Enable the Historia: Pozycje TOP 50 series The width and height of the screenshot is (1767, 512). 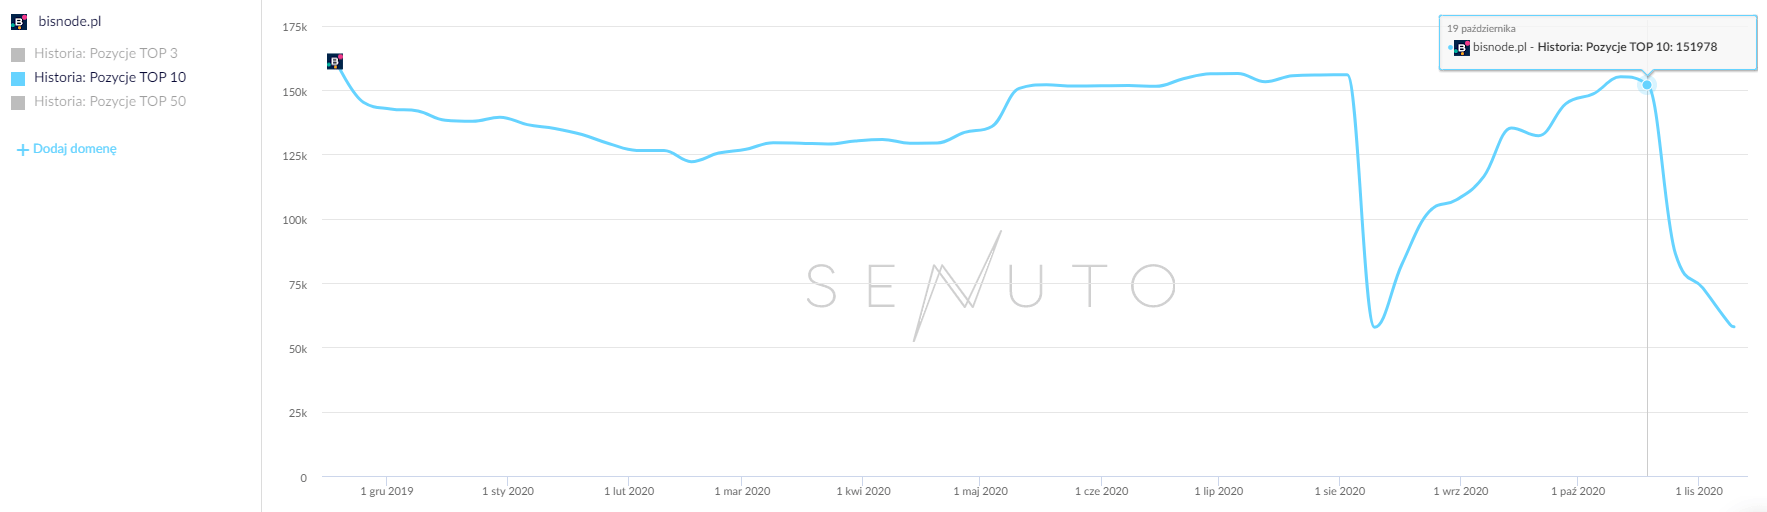pos(110,101)
